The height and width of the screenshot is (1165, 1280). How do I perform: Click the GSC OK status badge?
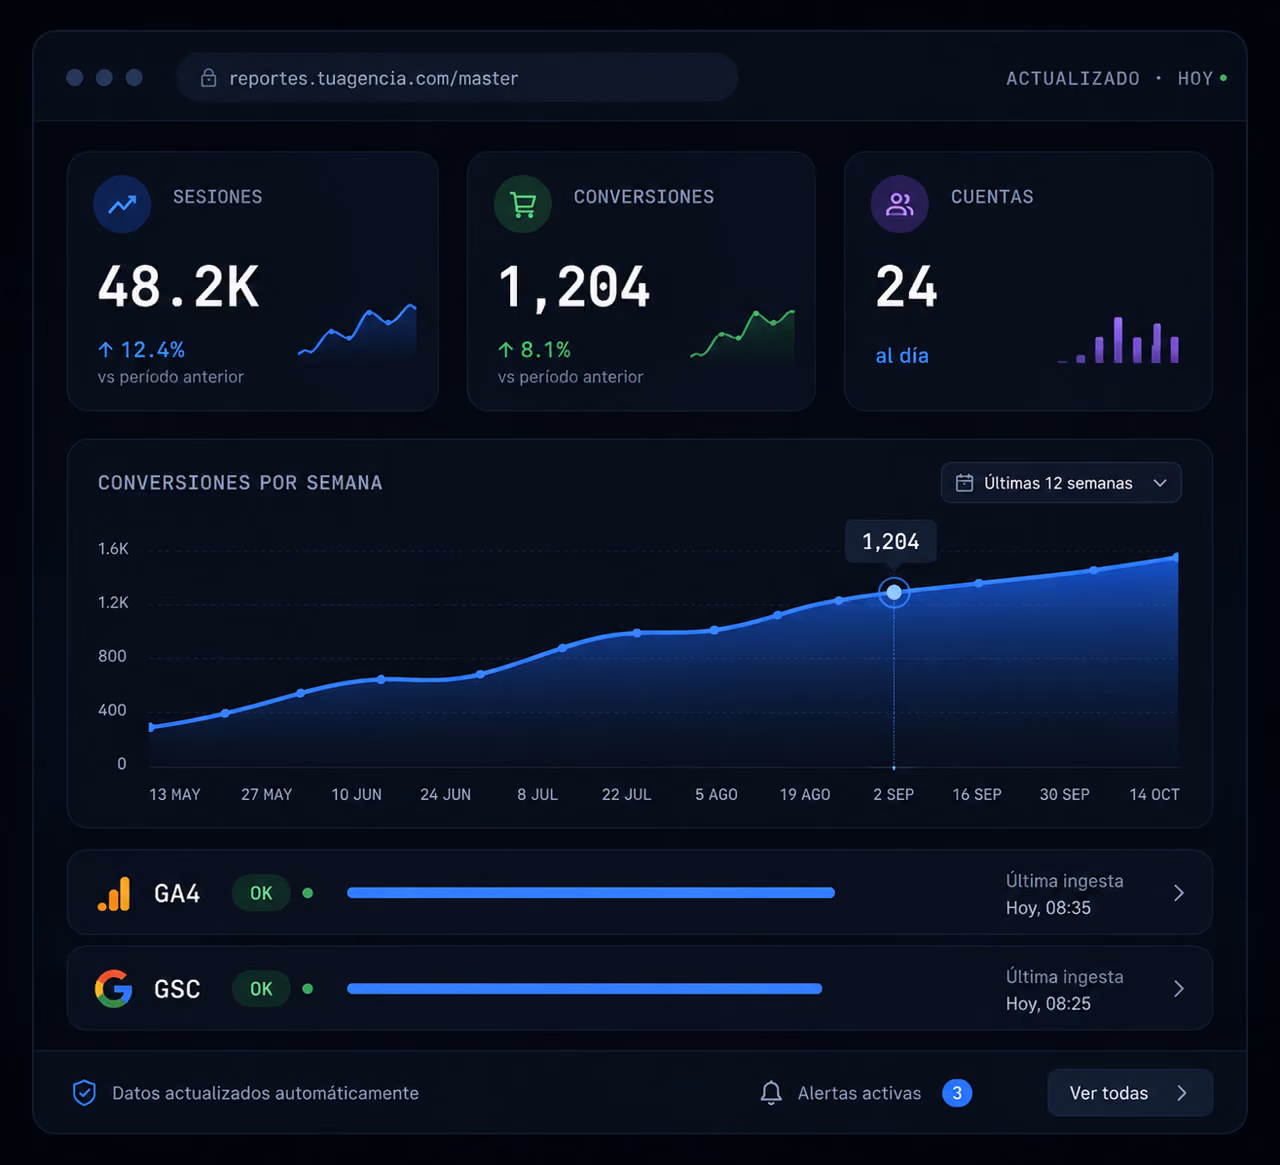click(x=261, y=989)
